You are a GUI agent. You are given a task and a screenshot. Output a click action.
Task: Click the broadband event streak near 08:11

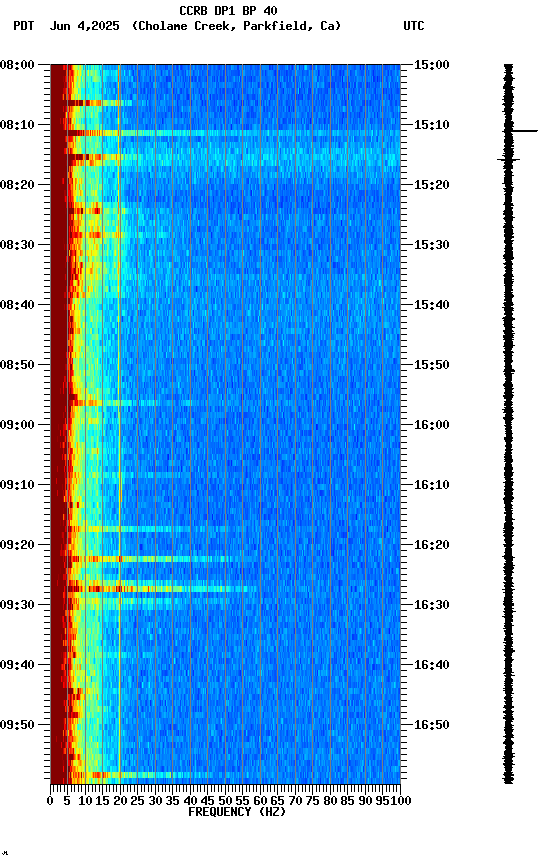tap(225, 133)
